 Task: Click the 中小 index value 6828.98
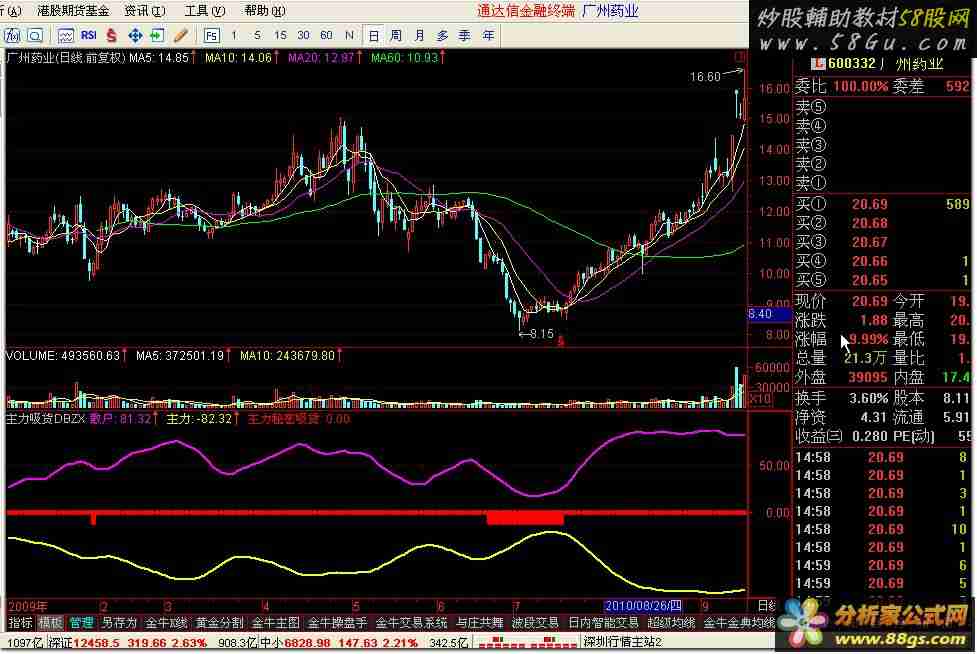(x=307, y=642)
